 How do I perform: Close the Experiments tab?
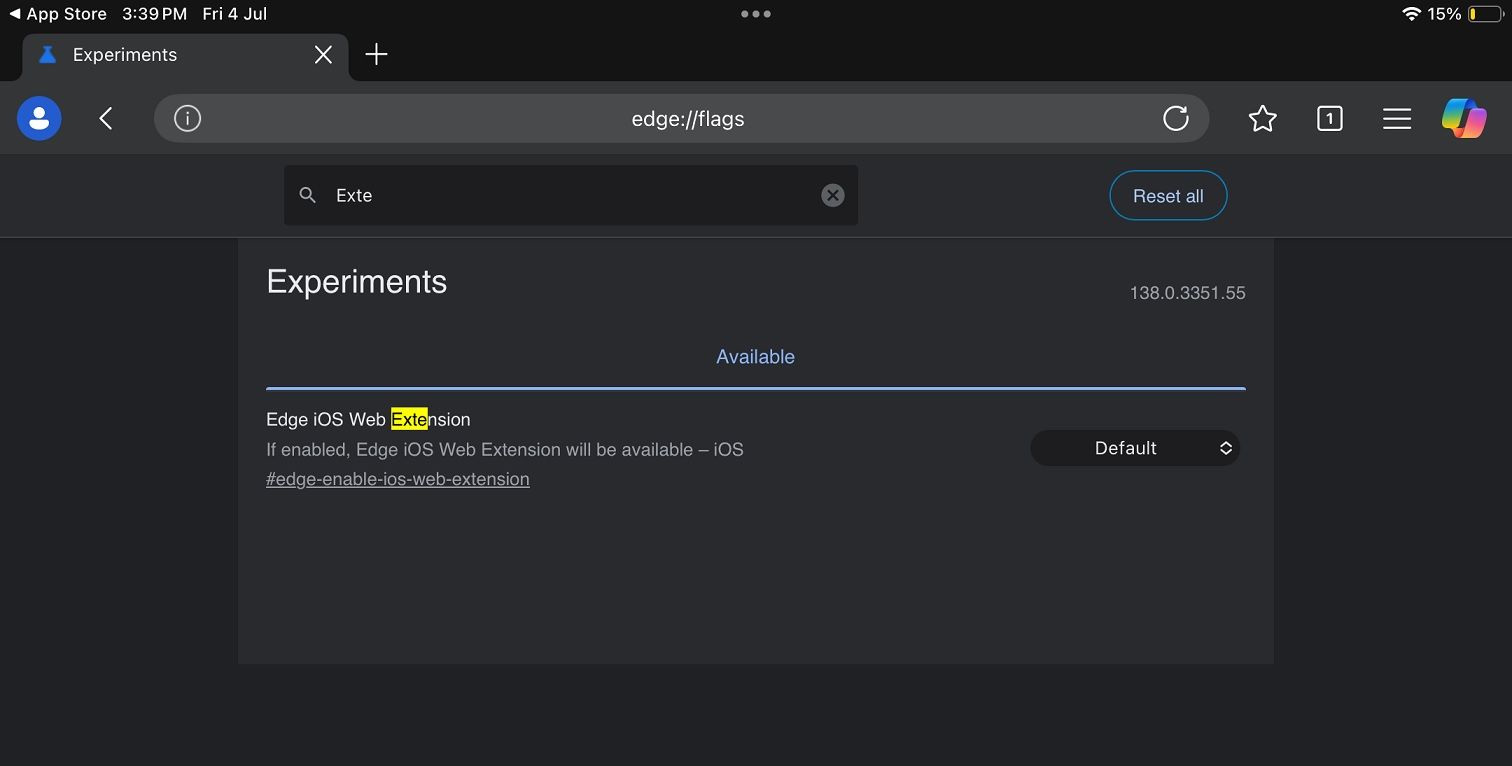(x=323, y=55)
